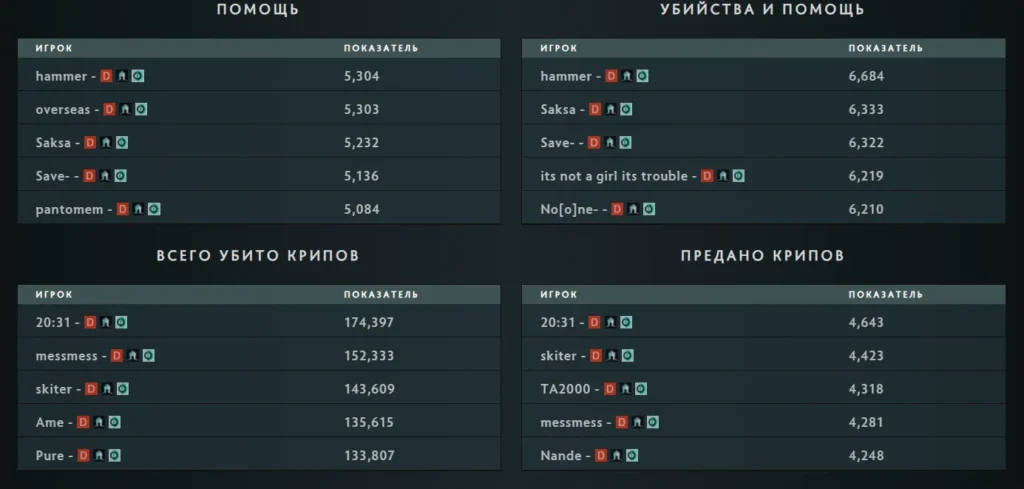Select player 'its not a girl its trouble'
Image resolution: width=1024 pixels, height=489 pixels.
(614, 176)
